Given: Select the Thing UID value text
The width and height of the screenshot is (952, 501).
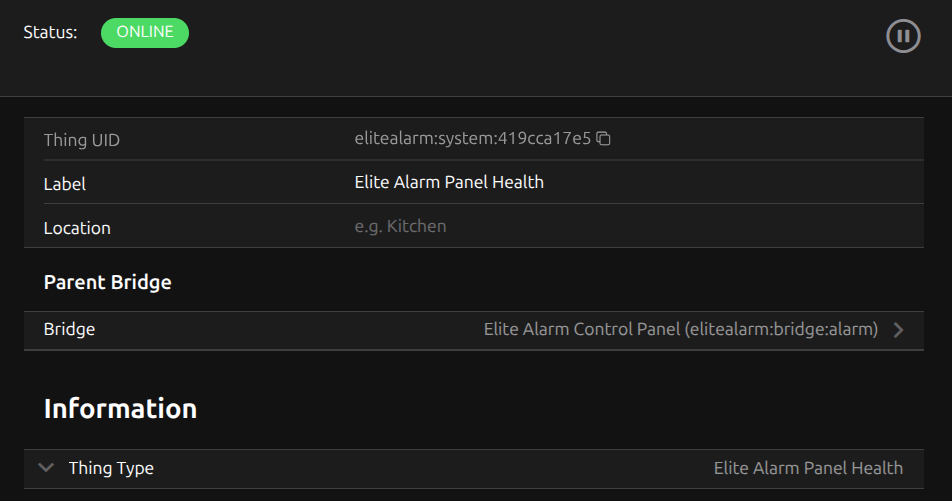Looking at the screenshot, I should [472, 139].
